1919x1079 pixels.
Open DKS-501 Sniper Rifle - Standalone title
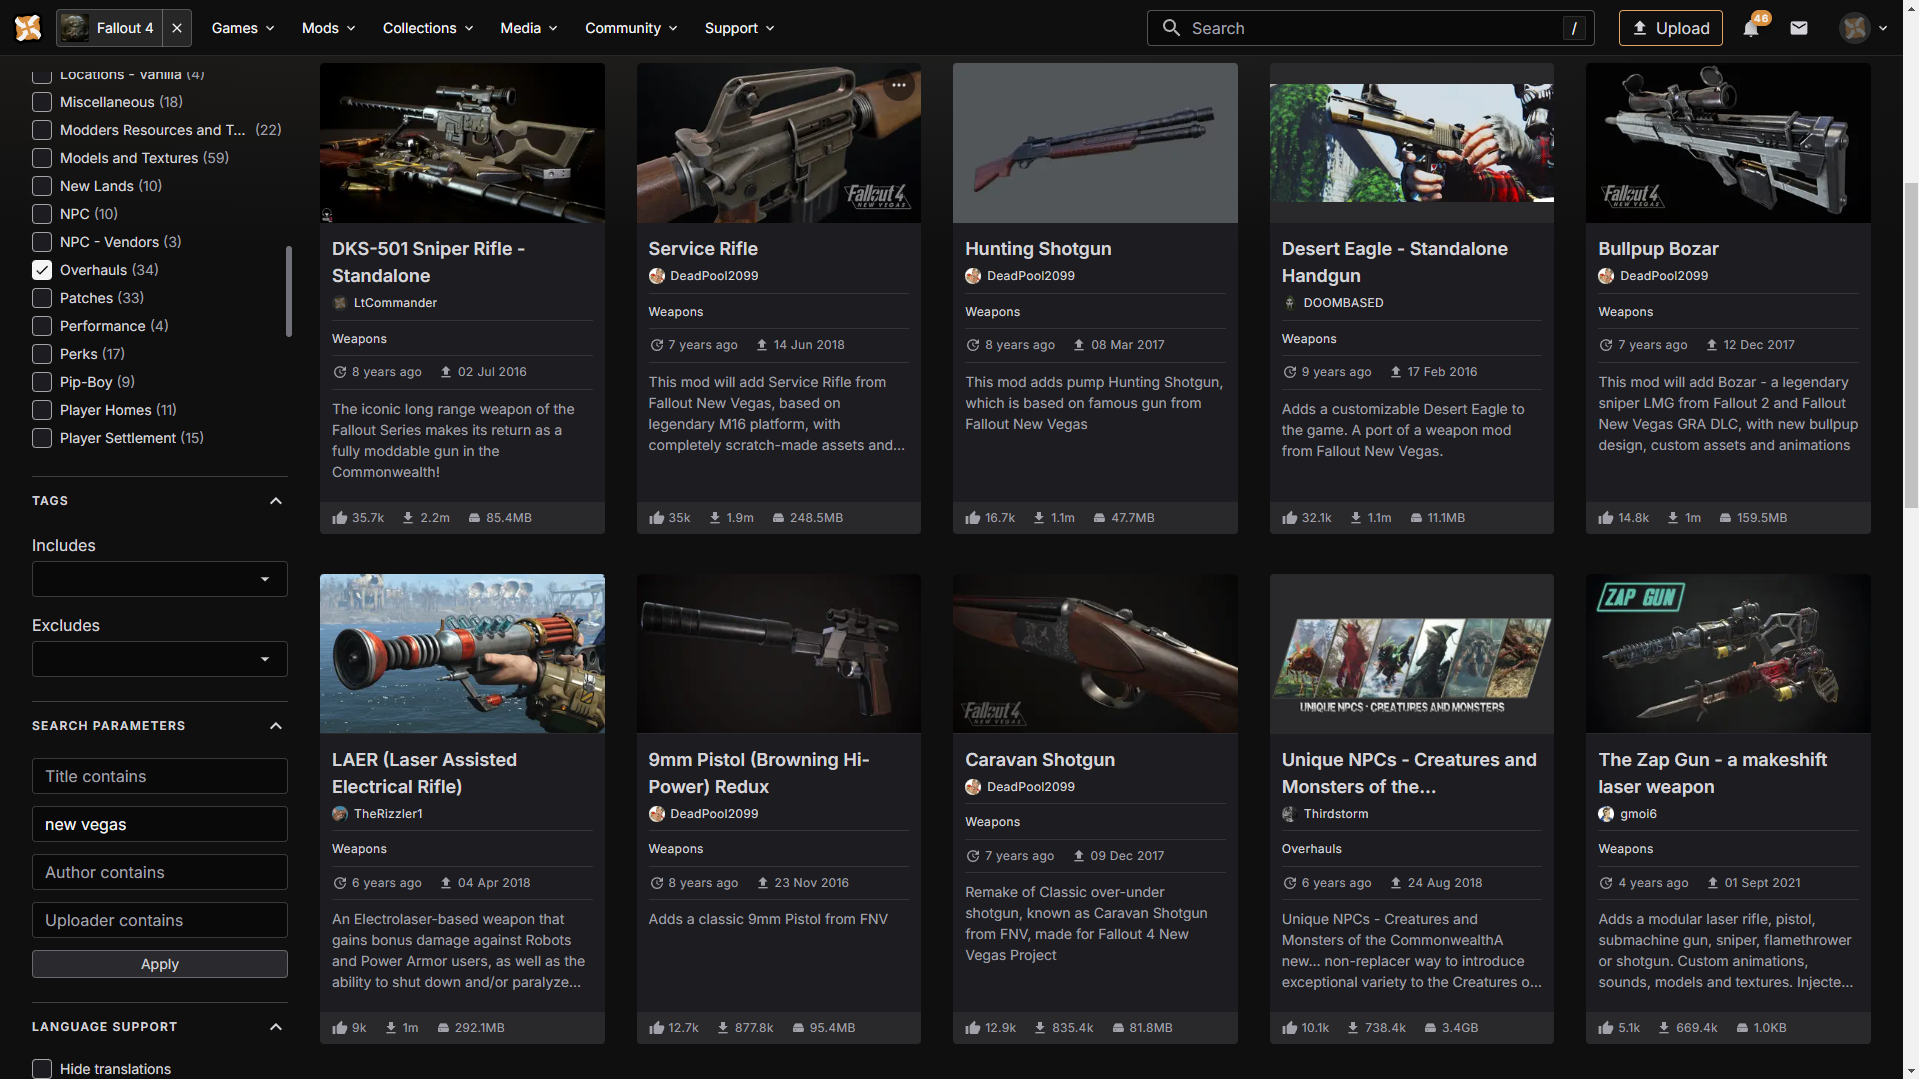[428, 262]
